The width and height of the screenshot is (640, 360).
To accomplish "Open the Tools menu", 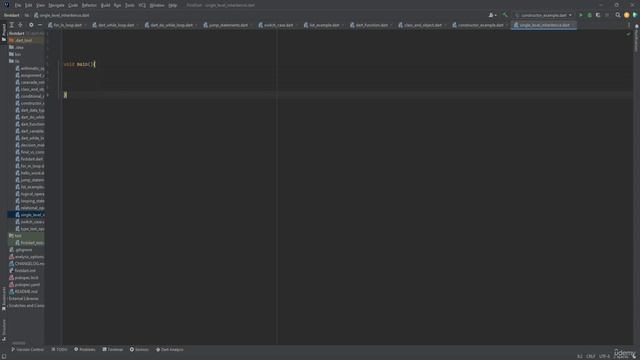I will coord(130,5).
